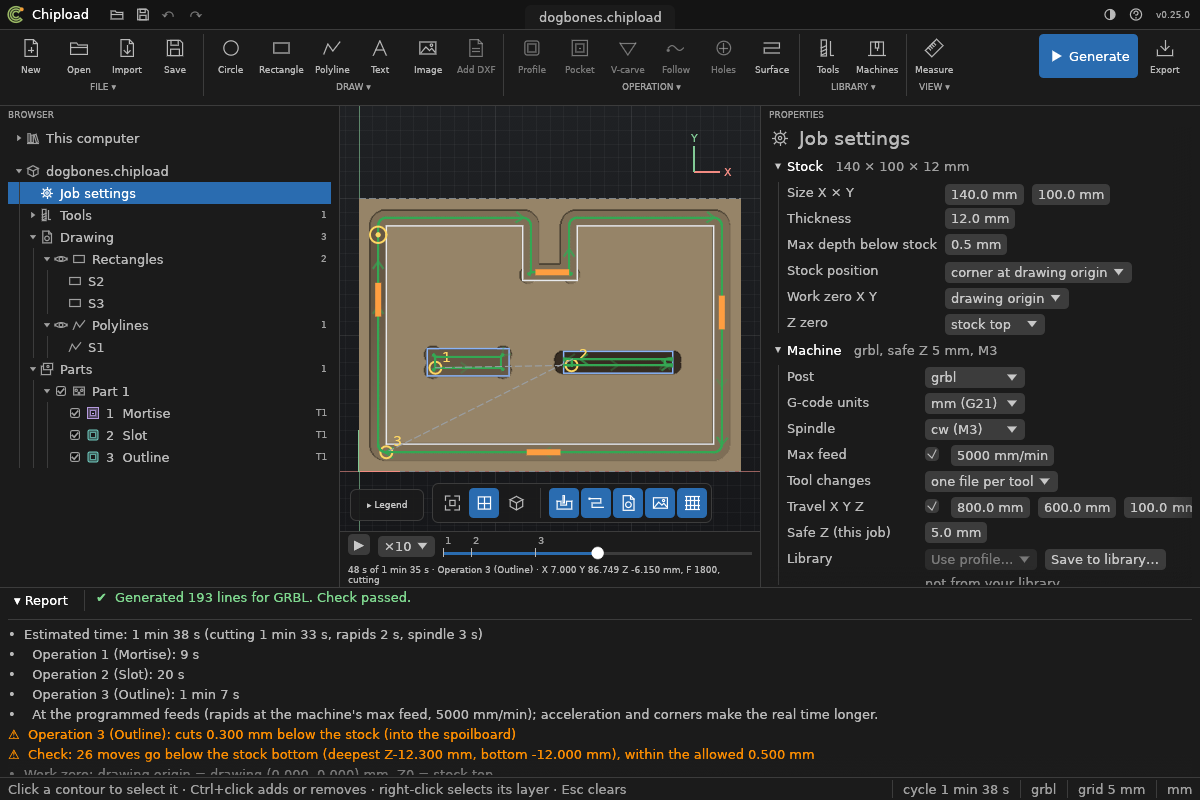Click the Image tool in toolbar
1200x800 pixels.
[428, 56]
